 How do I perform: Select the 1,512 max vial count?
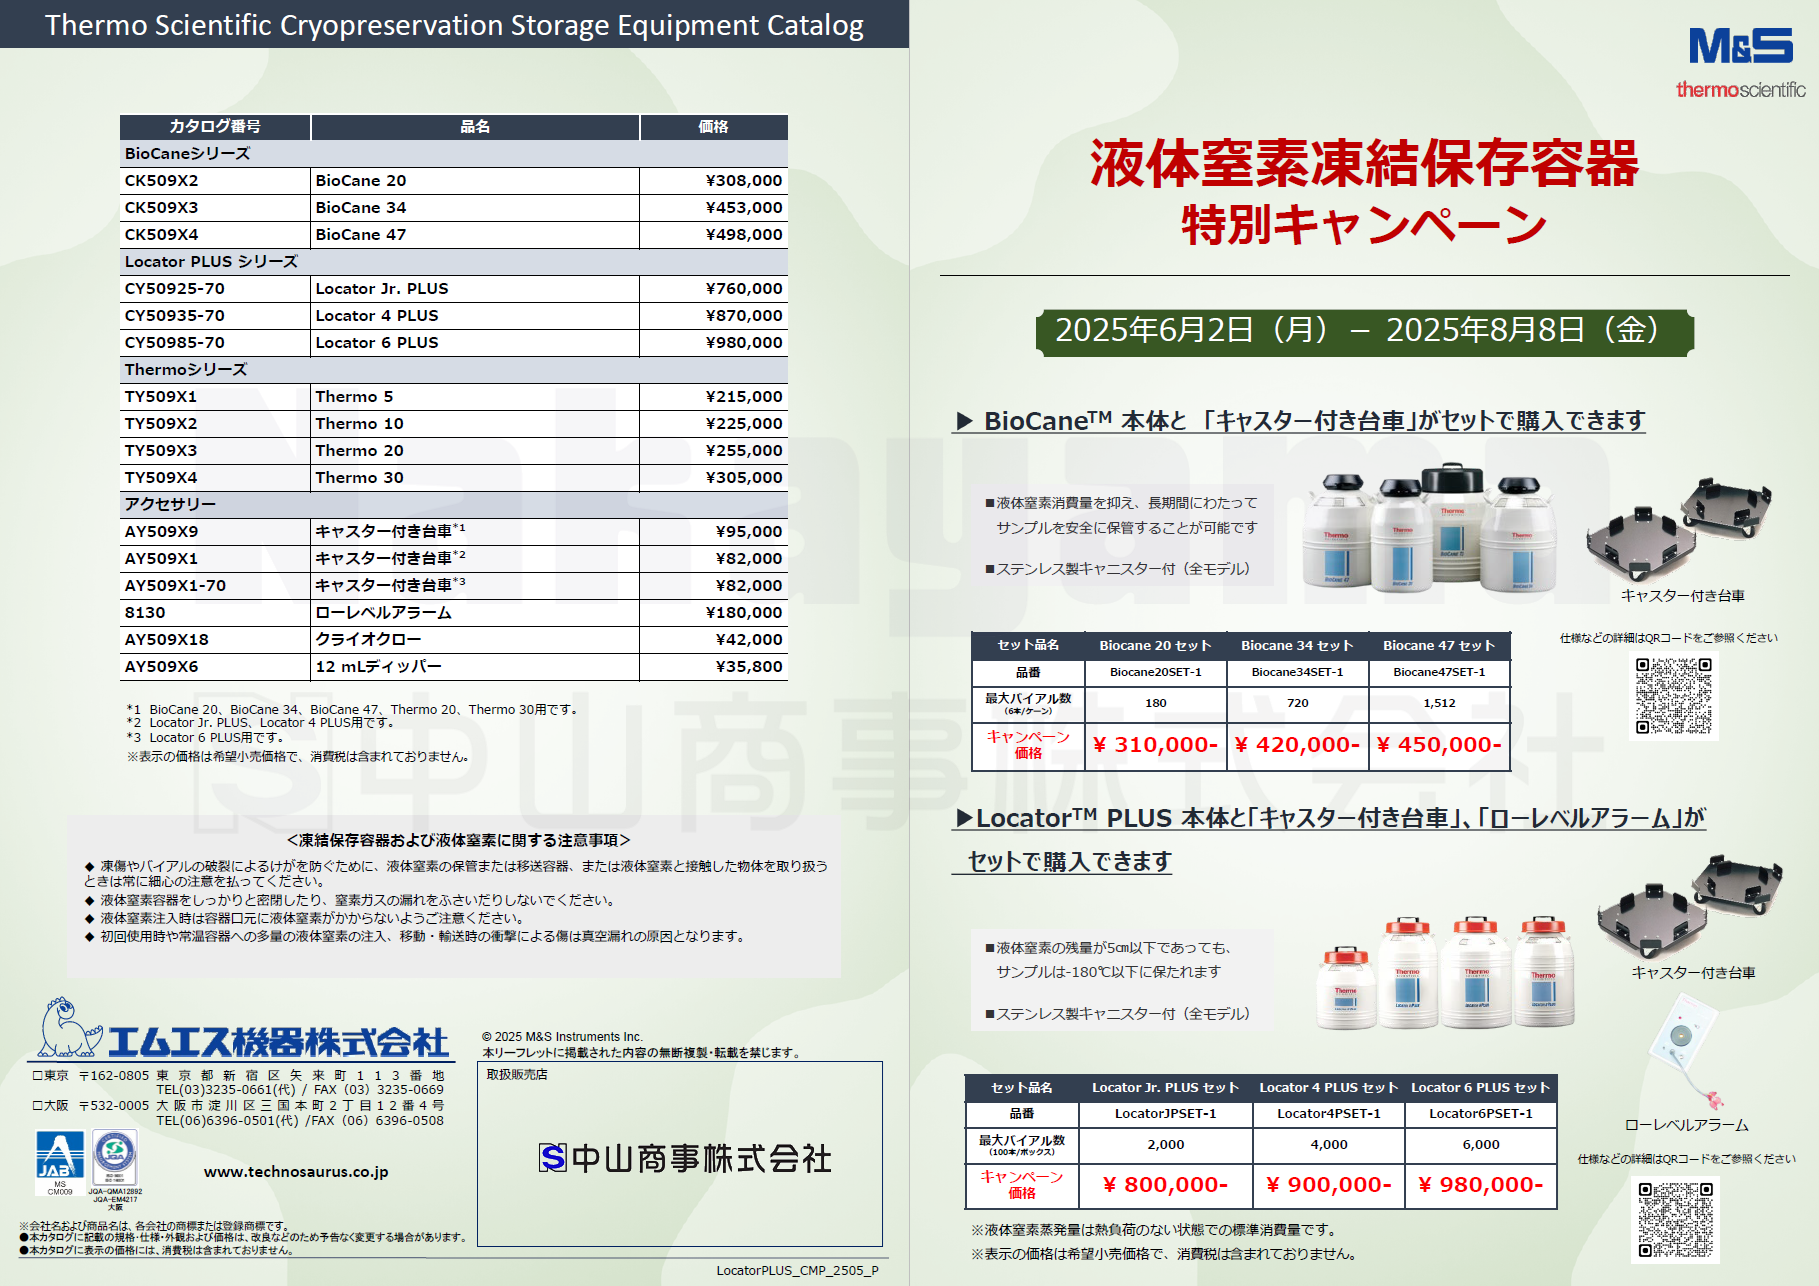[x=1440, y=704]
